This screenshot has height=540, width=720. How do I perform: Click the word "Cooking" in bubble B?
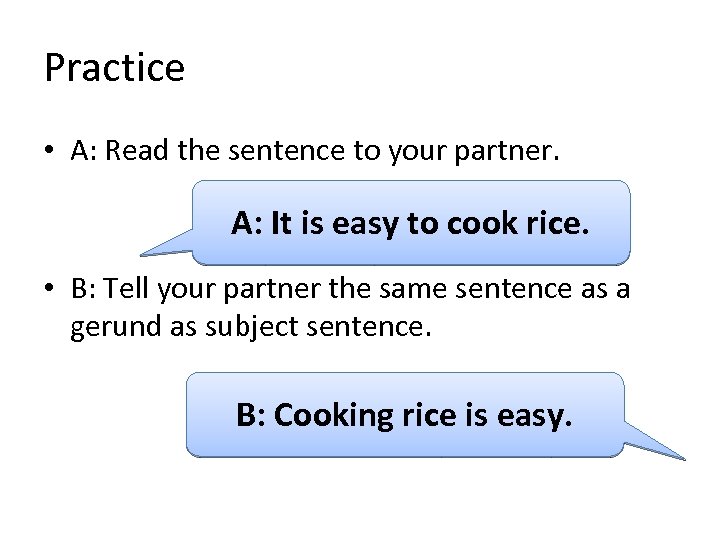coord(319,414)
